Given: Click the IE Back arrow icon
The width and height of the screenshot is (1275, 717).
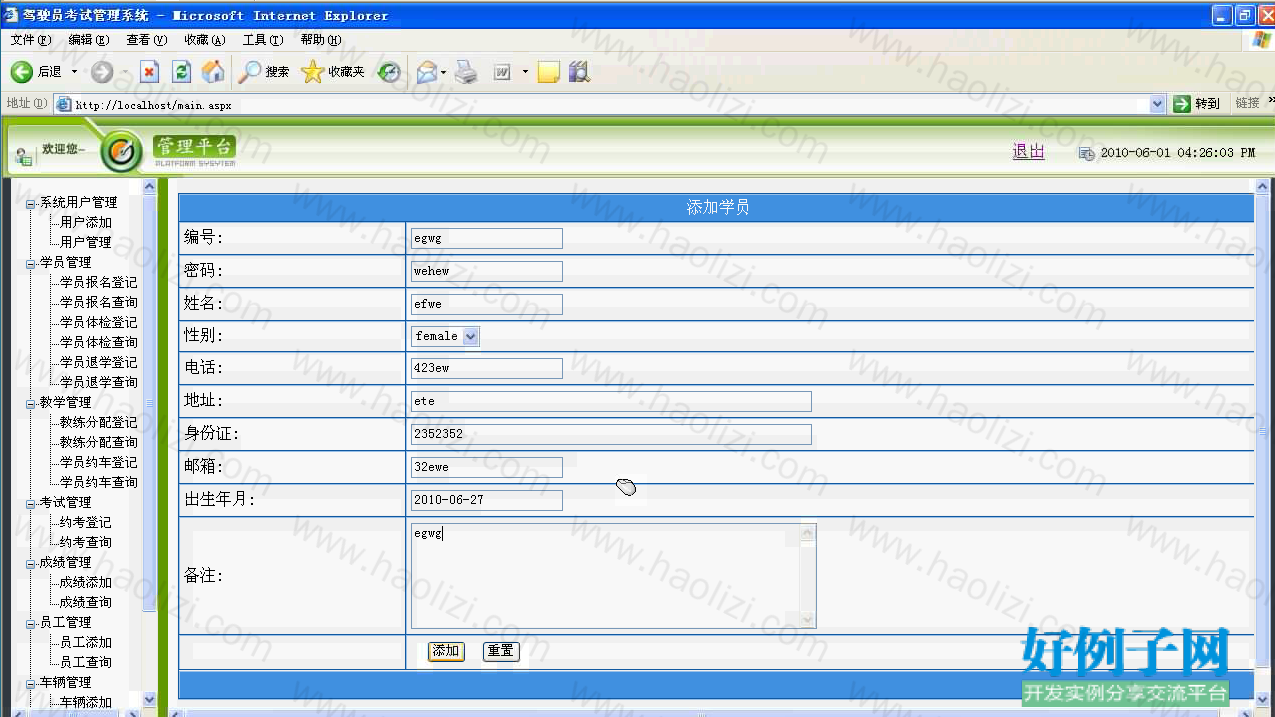Looking at the screenshot, I should (x=22, y=72).
